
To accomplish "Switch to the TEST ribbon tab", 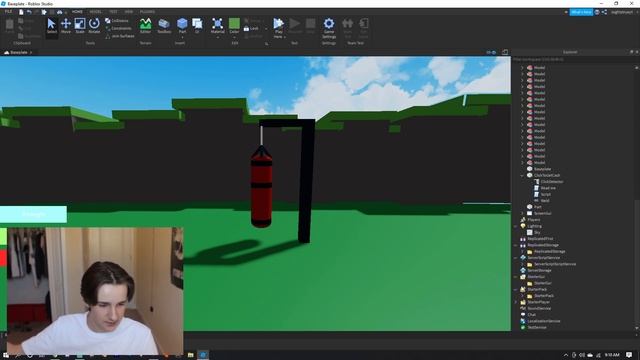I will tap(113, 12).
